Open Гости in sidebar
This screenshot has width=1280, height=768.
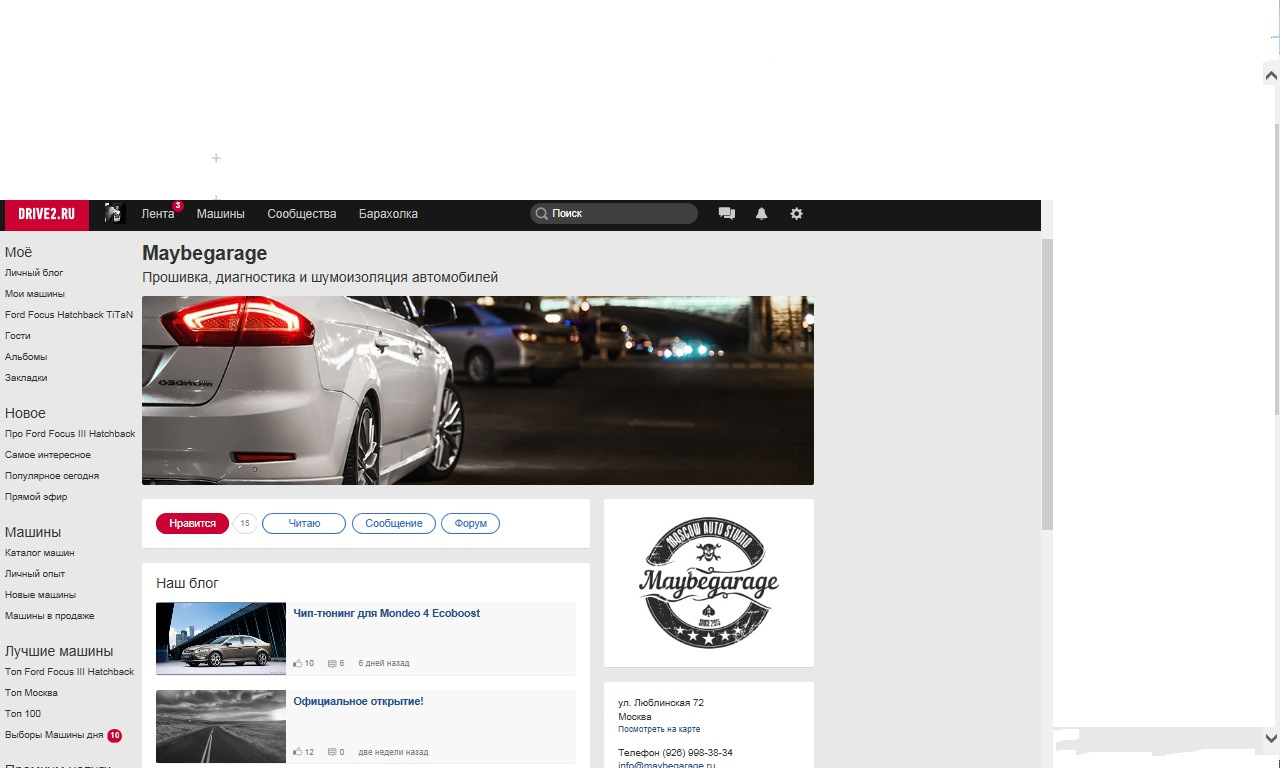(18, 336)
